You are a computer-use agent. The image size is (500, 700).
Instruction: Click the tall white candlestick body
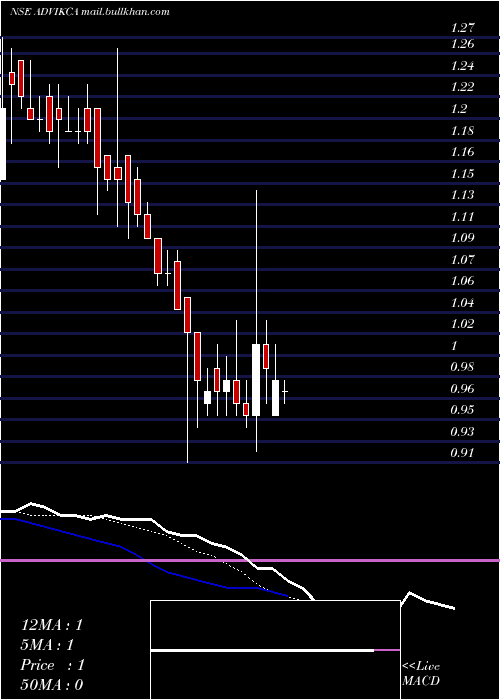point(256,380)
